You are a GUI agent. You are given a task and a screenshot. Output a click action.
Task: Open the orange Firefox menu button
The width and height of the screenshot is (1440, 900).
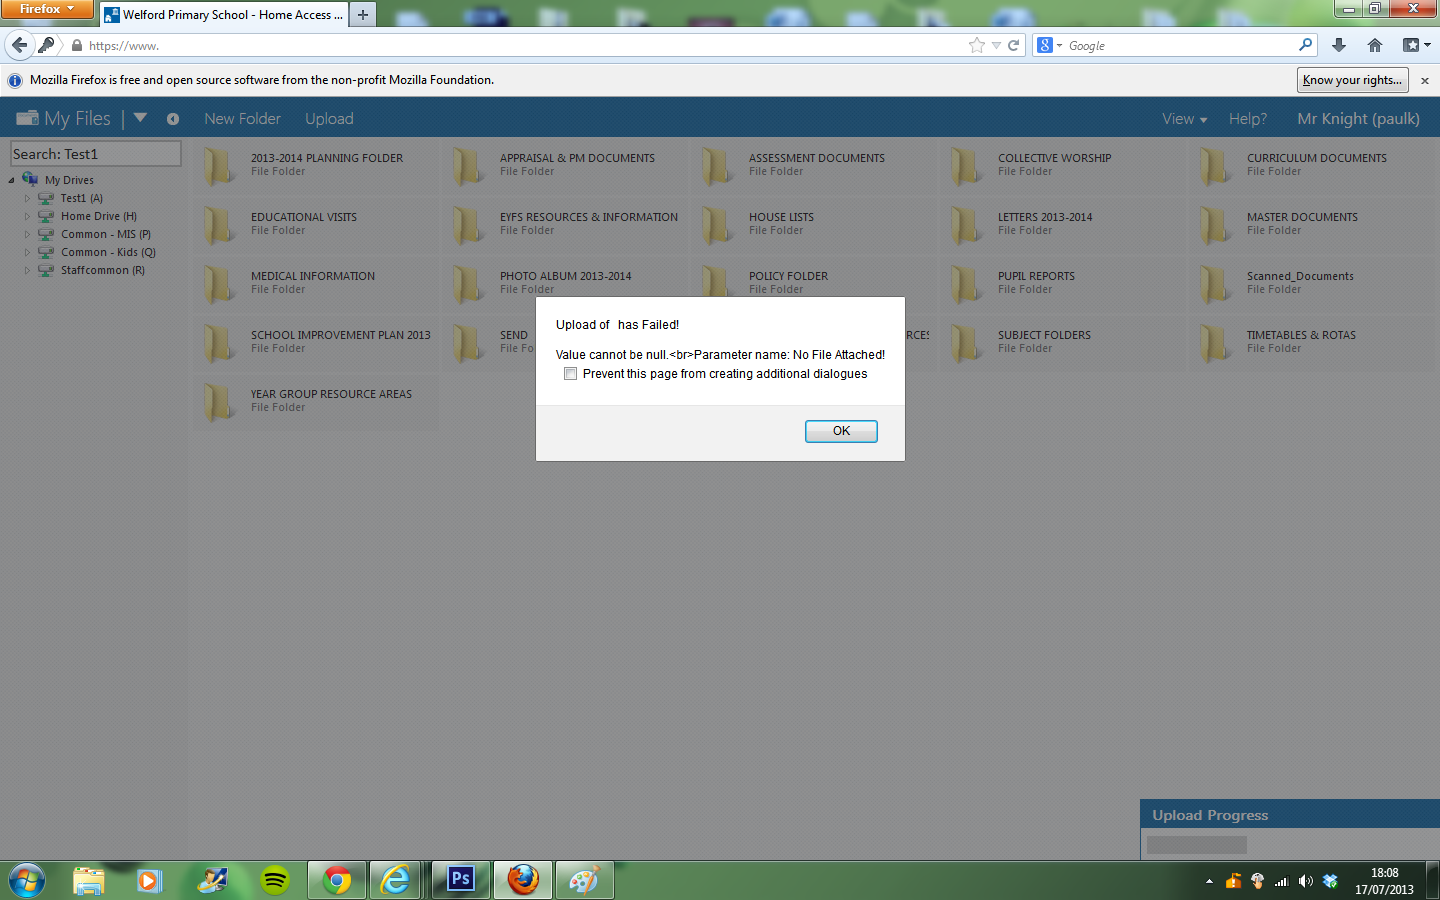[x=47, y=9]
